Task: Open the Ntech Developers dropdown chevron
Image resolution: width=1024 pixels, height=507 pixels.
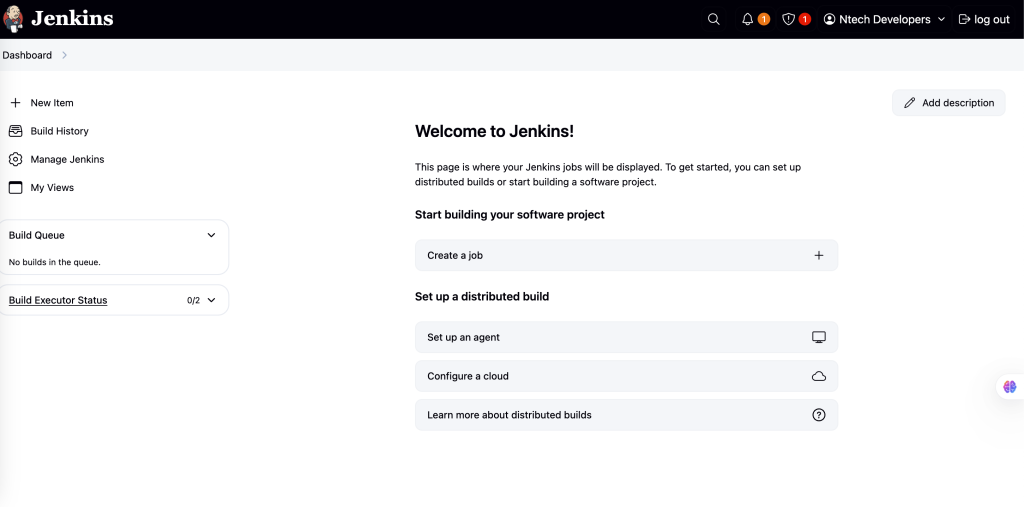Action: [x=941, y=20]
